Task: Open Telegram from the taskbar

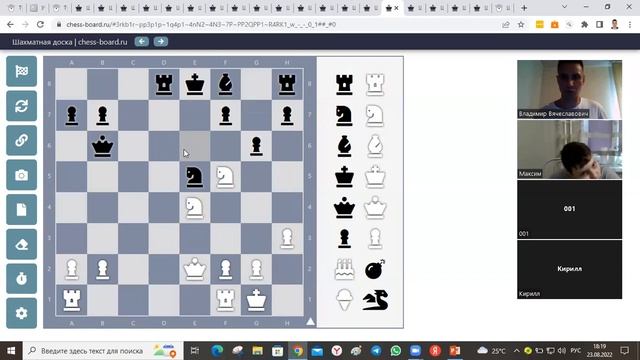Action: coord(376,351)
